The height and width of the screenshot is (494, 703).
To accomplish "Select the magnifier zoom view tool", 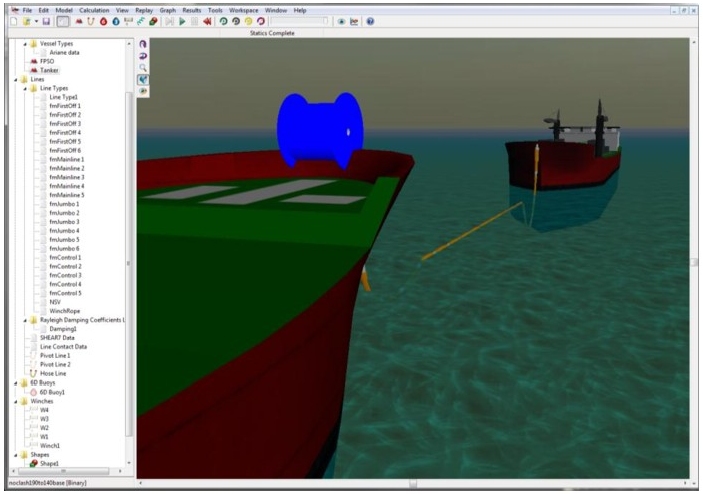I will tap(143, 68).
